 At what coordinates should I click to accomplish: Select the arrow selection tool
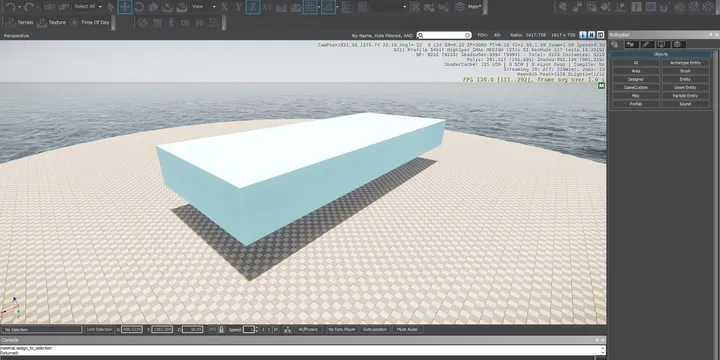click(x=111, y=7)
